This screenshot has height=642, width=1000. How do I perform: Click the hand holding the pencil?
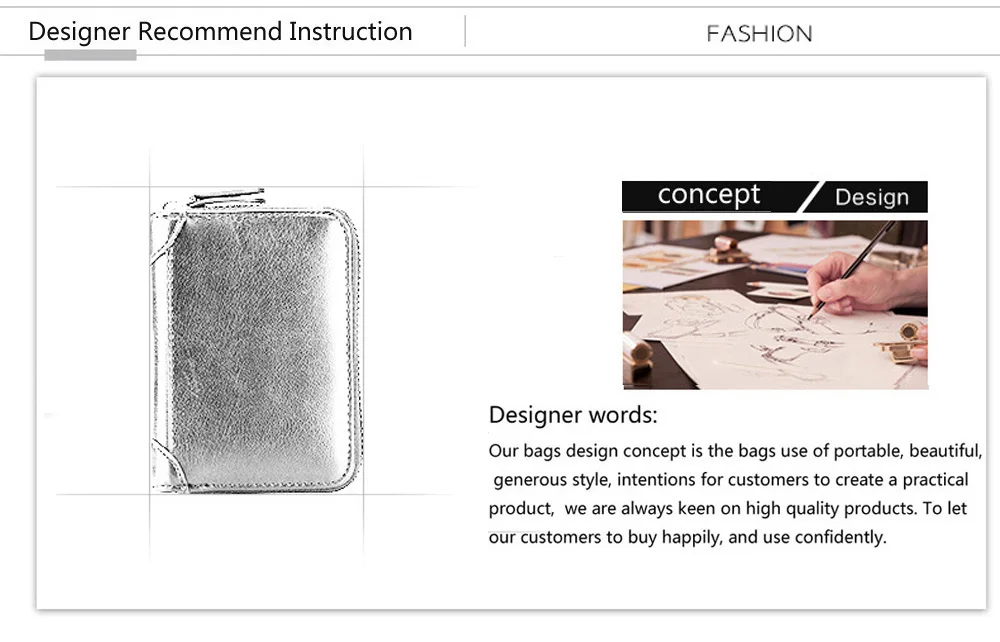click(x=864, y=284)
